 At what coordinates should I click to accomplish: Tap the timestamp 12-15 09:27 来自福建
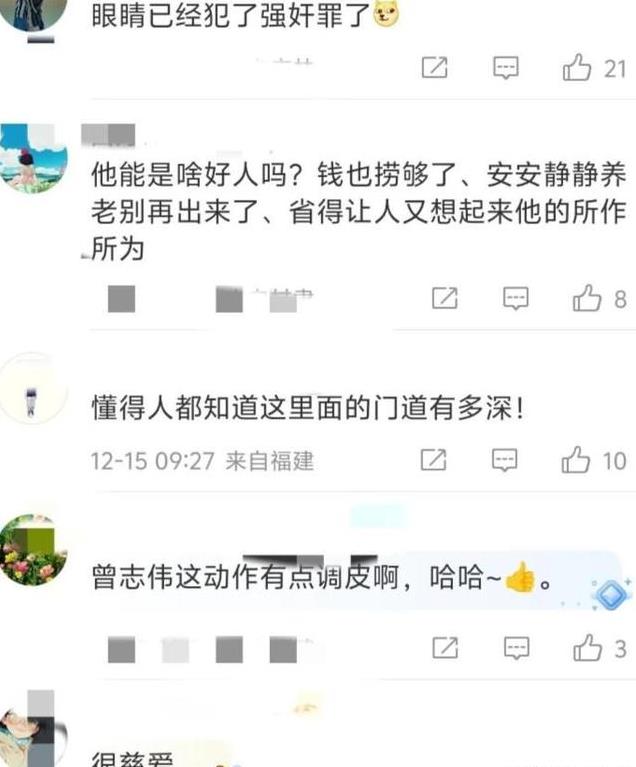pos(202,461)
